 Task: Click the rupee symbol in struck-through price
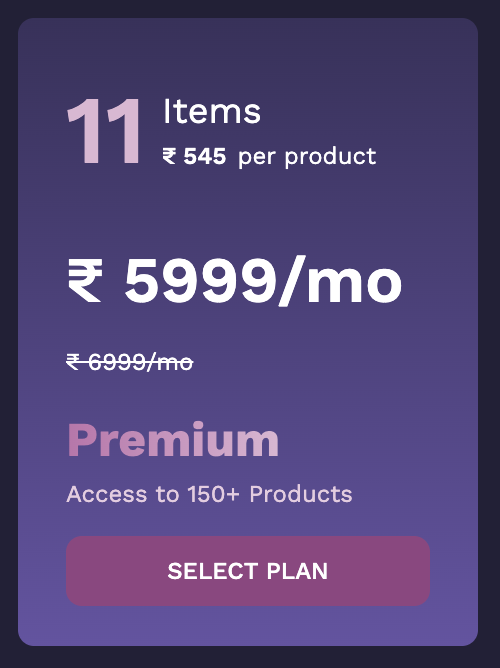click(x=73, y=362)
